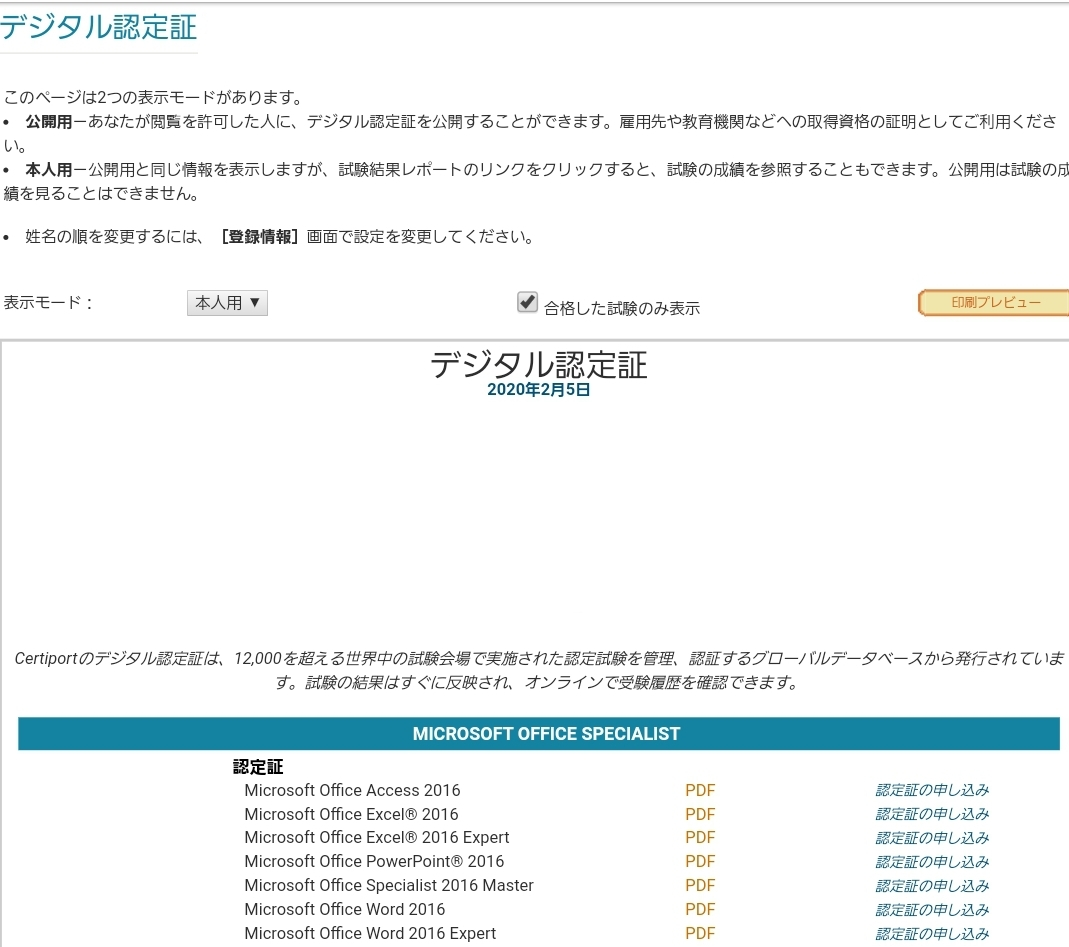1069x947 pixels.
Task: Open the 表示モード dropdown showing 本人用
Action: tap(227, 303)
